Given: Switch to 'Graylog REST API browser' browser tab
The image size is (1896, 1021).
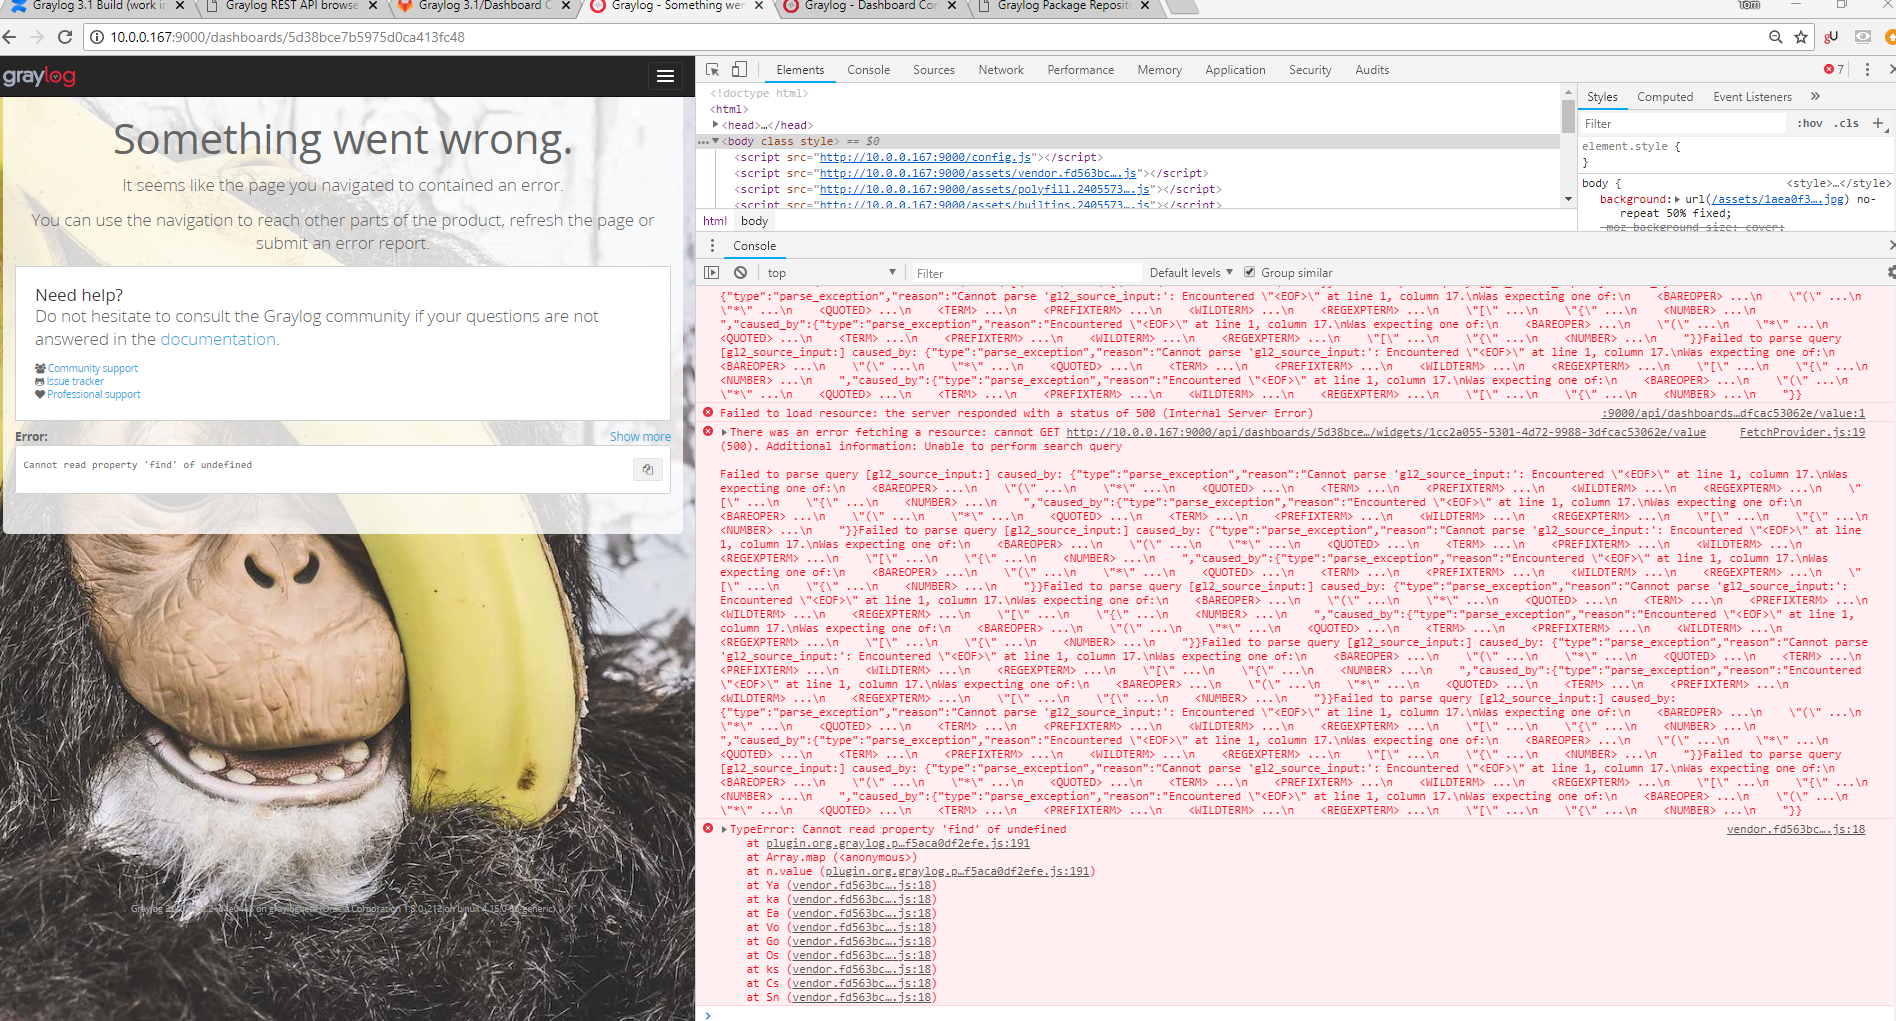Looking at the screenshot, I should [292, 6].
